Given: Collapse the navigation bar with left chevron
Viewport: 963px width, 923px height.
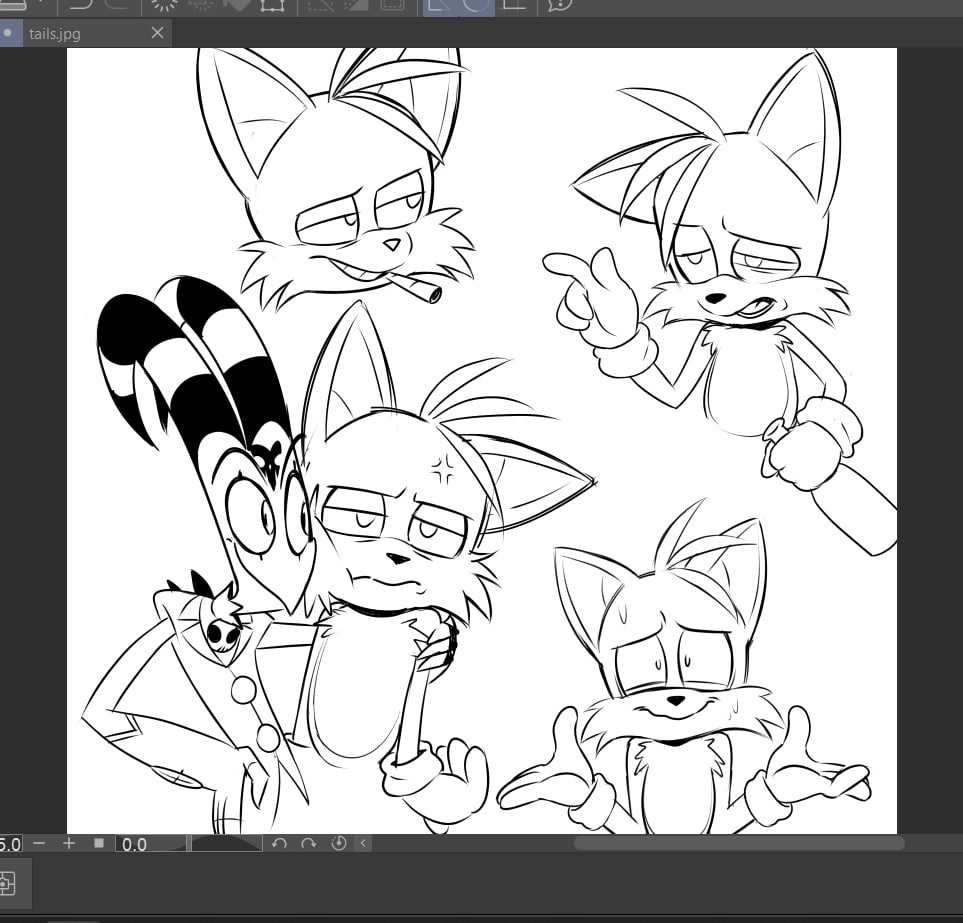Looking at the screenshot, I should pyautogui.click(x=363, y=843).
